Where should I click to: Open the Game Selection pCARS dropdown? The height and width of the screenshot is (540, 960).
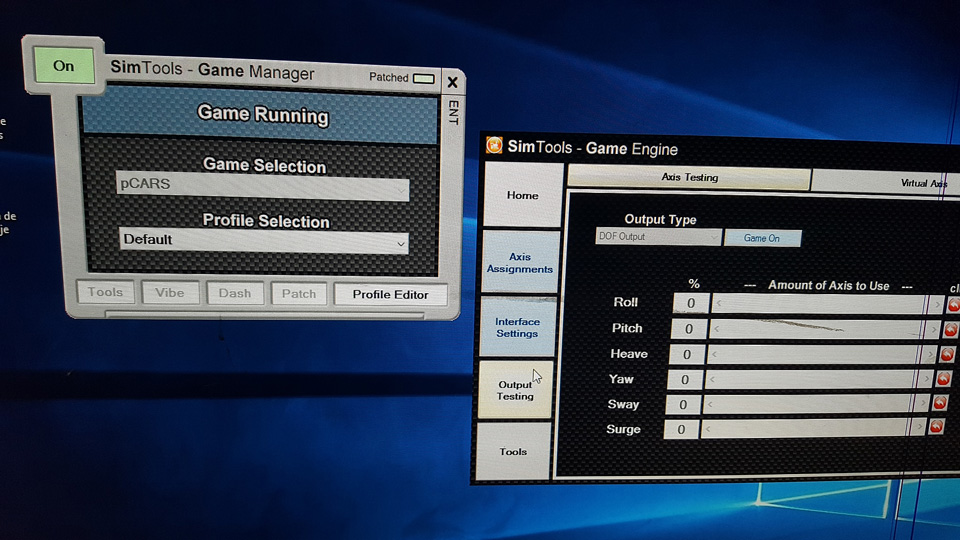[263, 186]
